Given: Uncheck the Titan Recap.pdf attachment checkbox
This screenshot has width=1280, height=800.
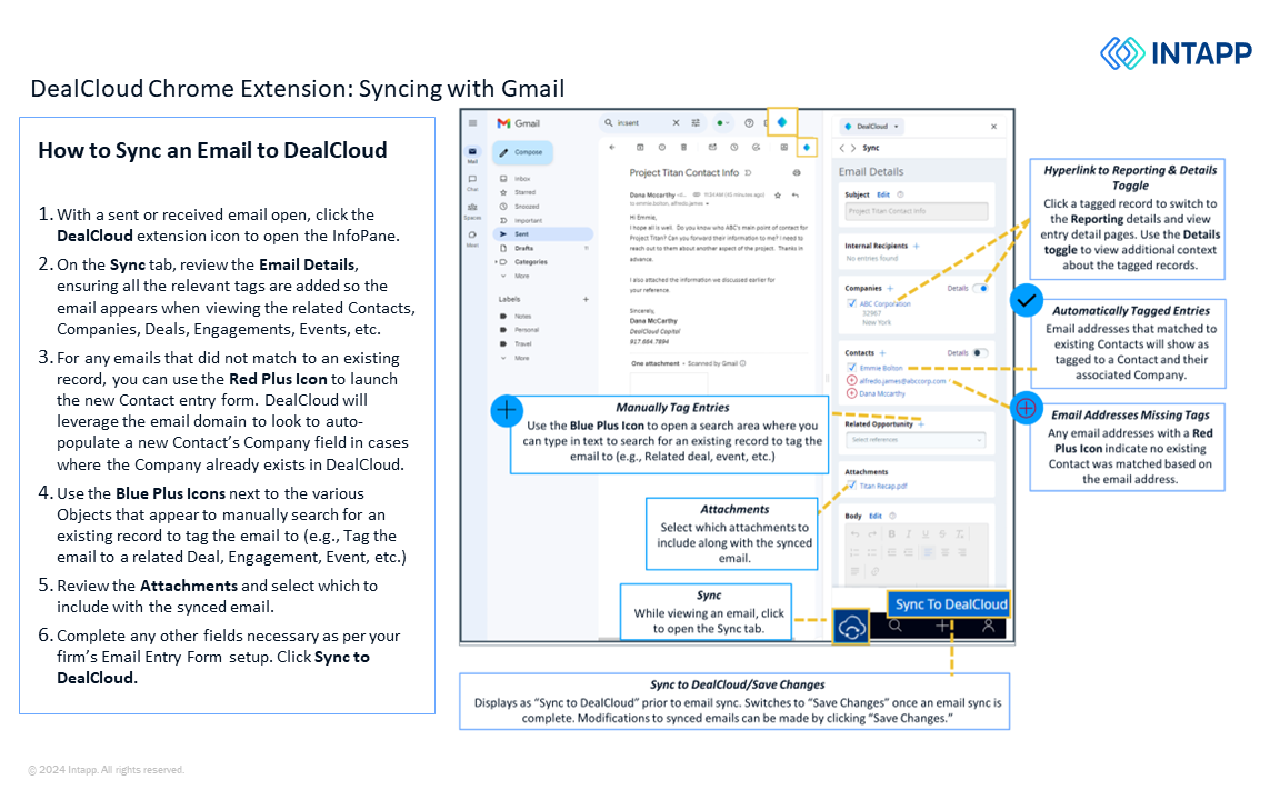Looking at the screenshot, I should [852, 485].
